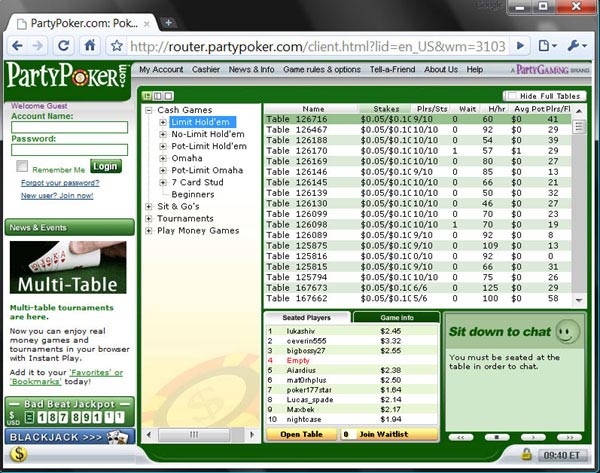
Task: Click the Join Waitlist button
Action: click(x=389, y=434)
